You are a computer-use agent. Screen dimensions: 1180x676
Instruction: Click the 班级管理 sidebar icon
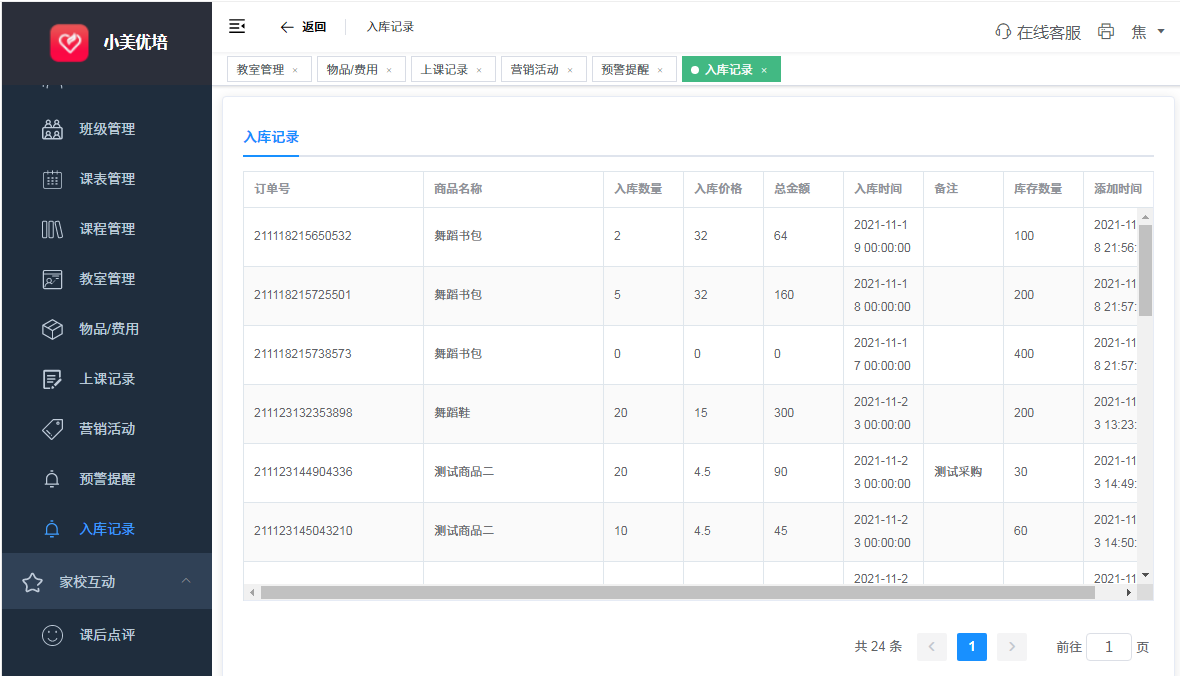click(x=53, y=129)
